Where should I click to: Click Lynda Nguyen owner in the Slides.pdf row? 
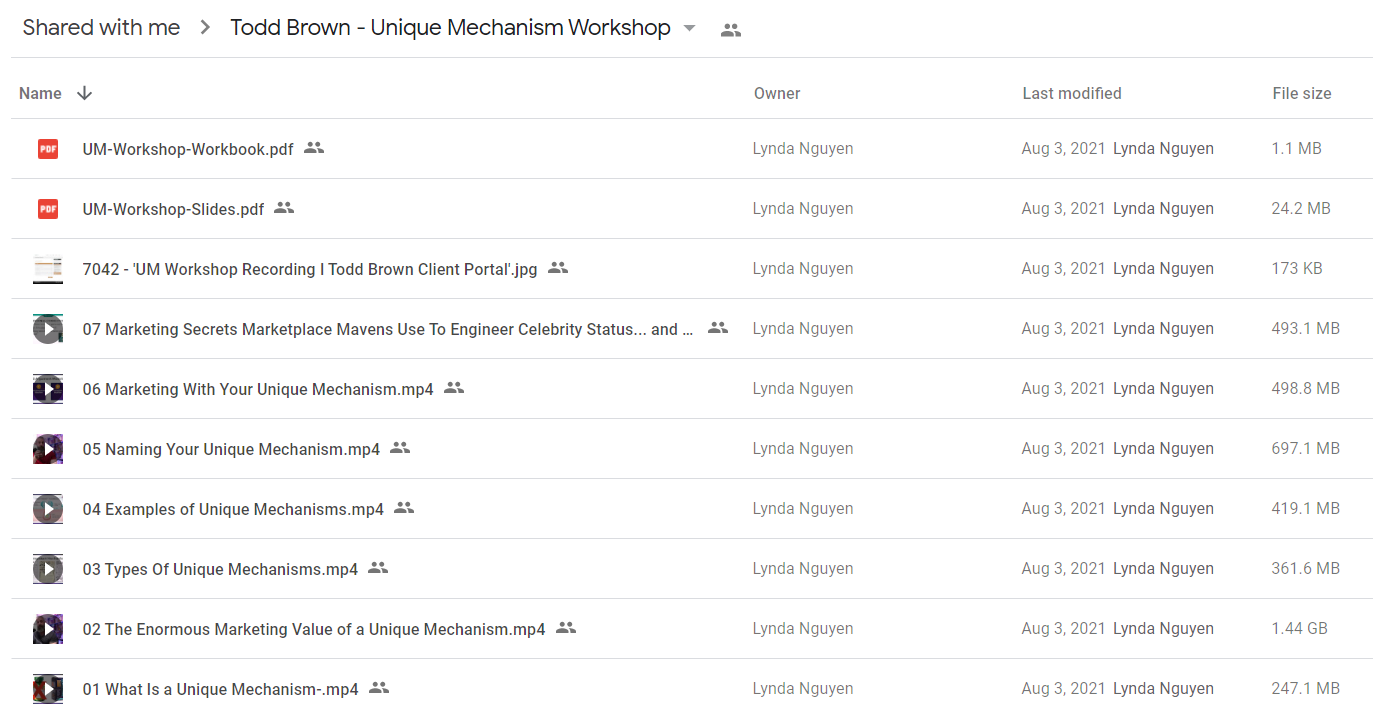(x=803, y=209)
